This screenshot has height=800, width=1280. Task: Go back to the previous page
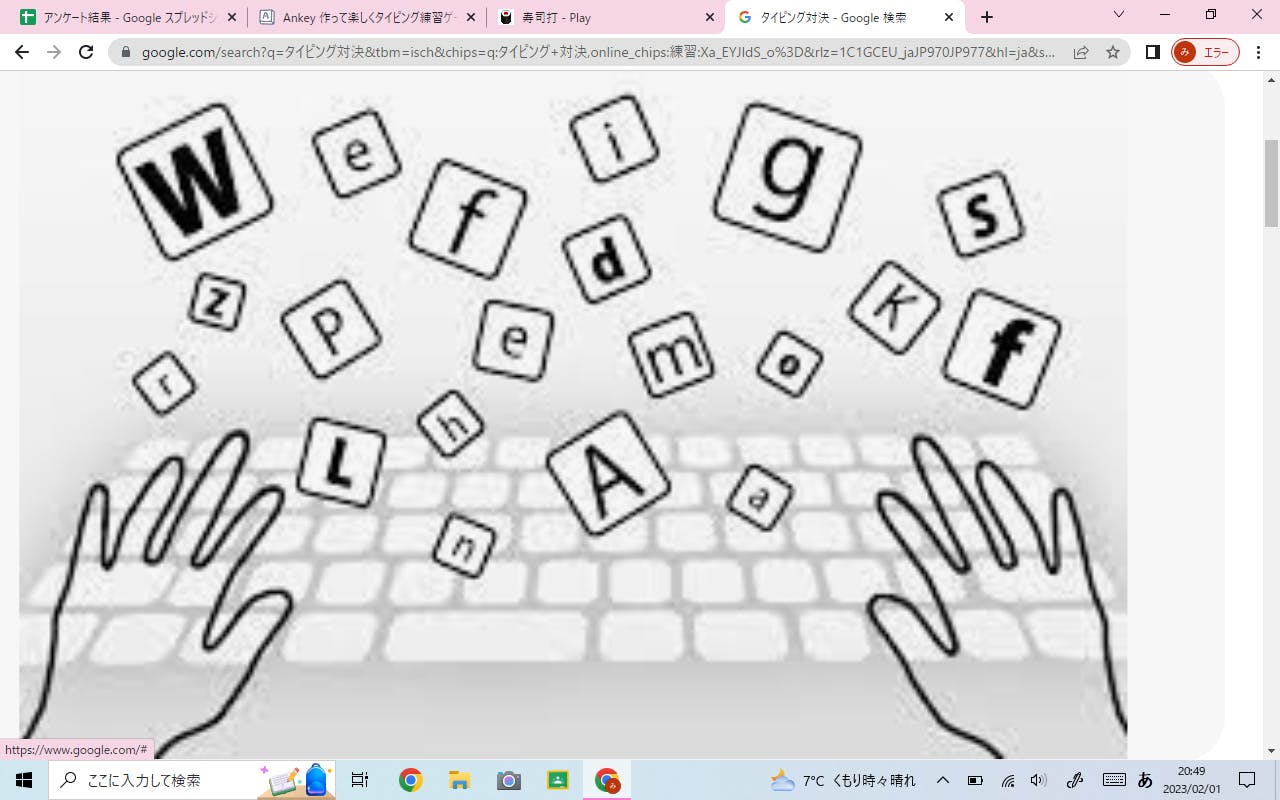(22, 52)
